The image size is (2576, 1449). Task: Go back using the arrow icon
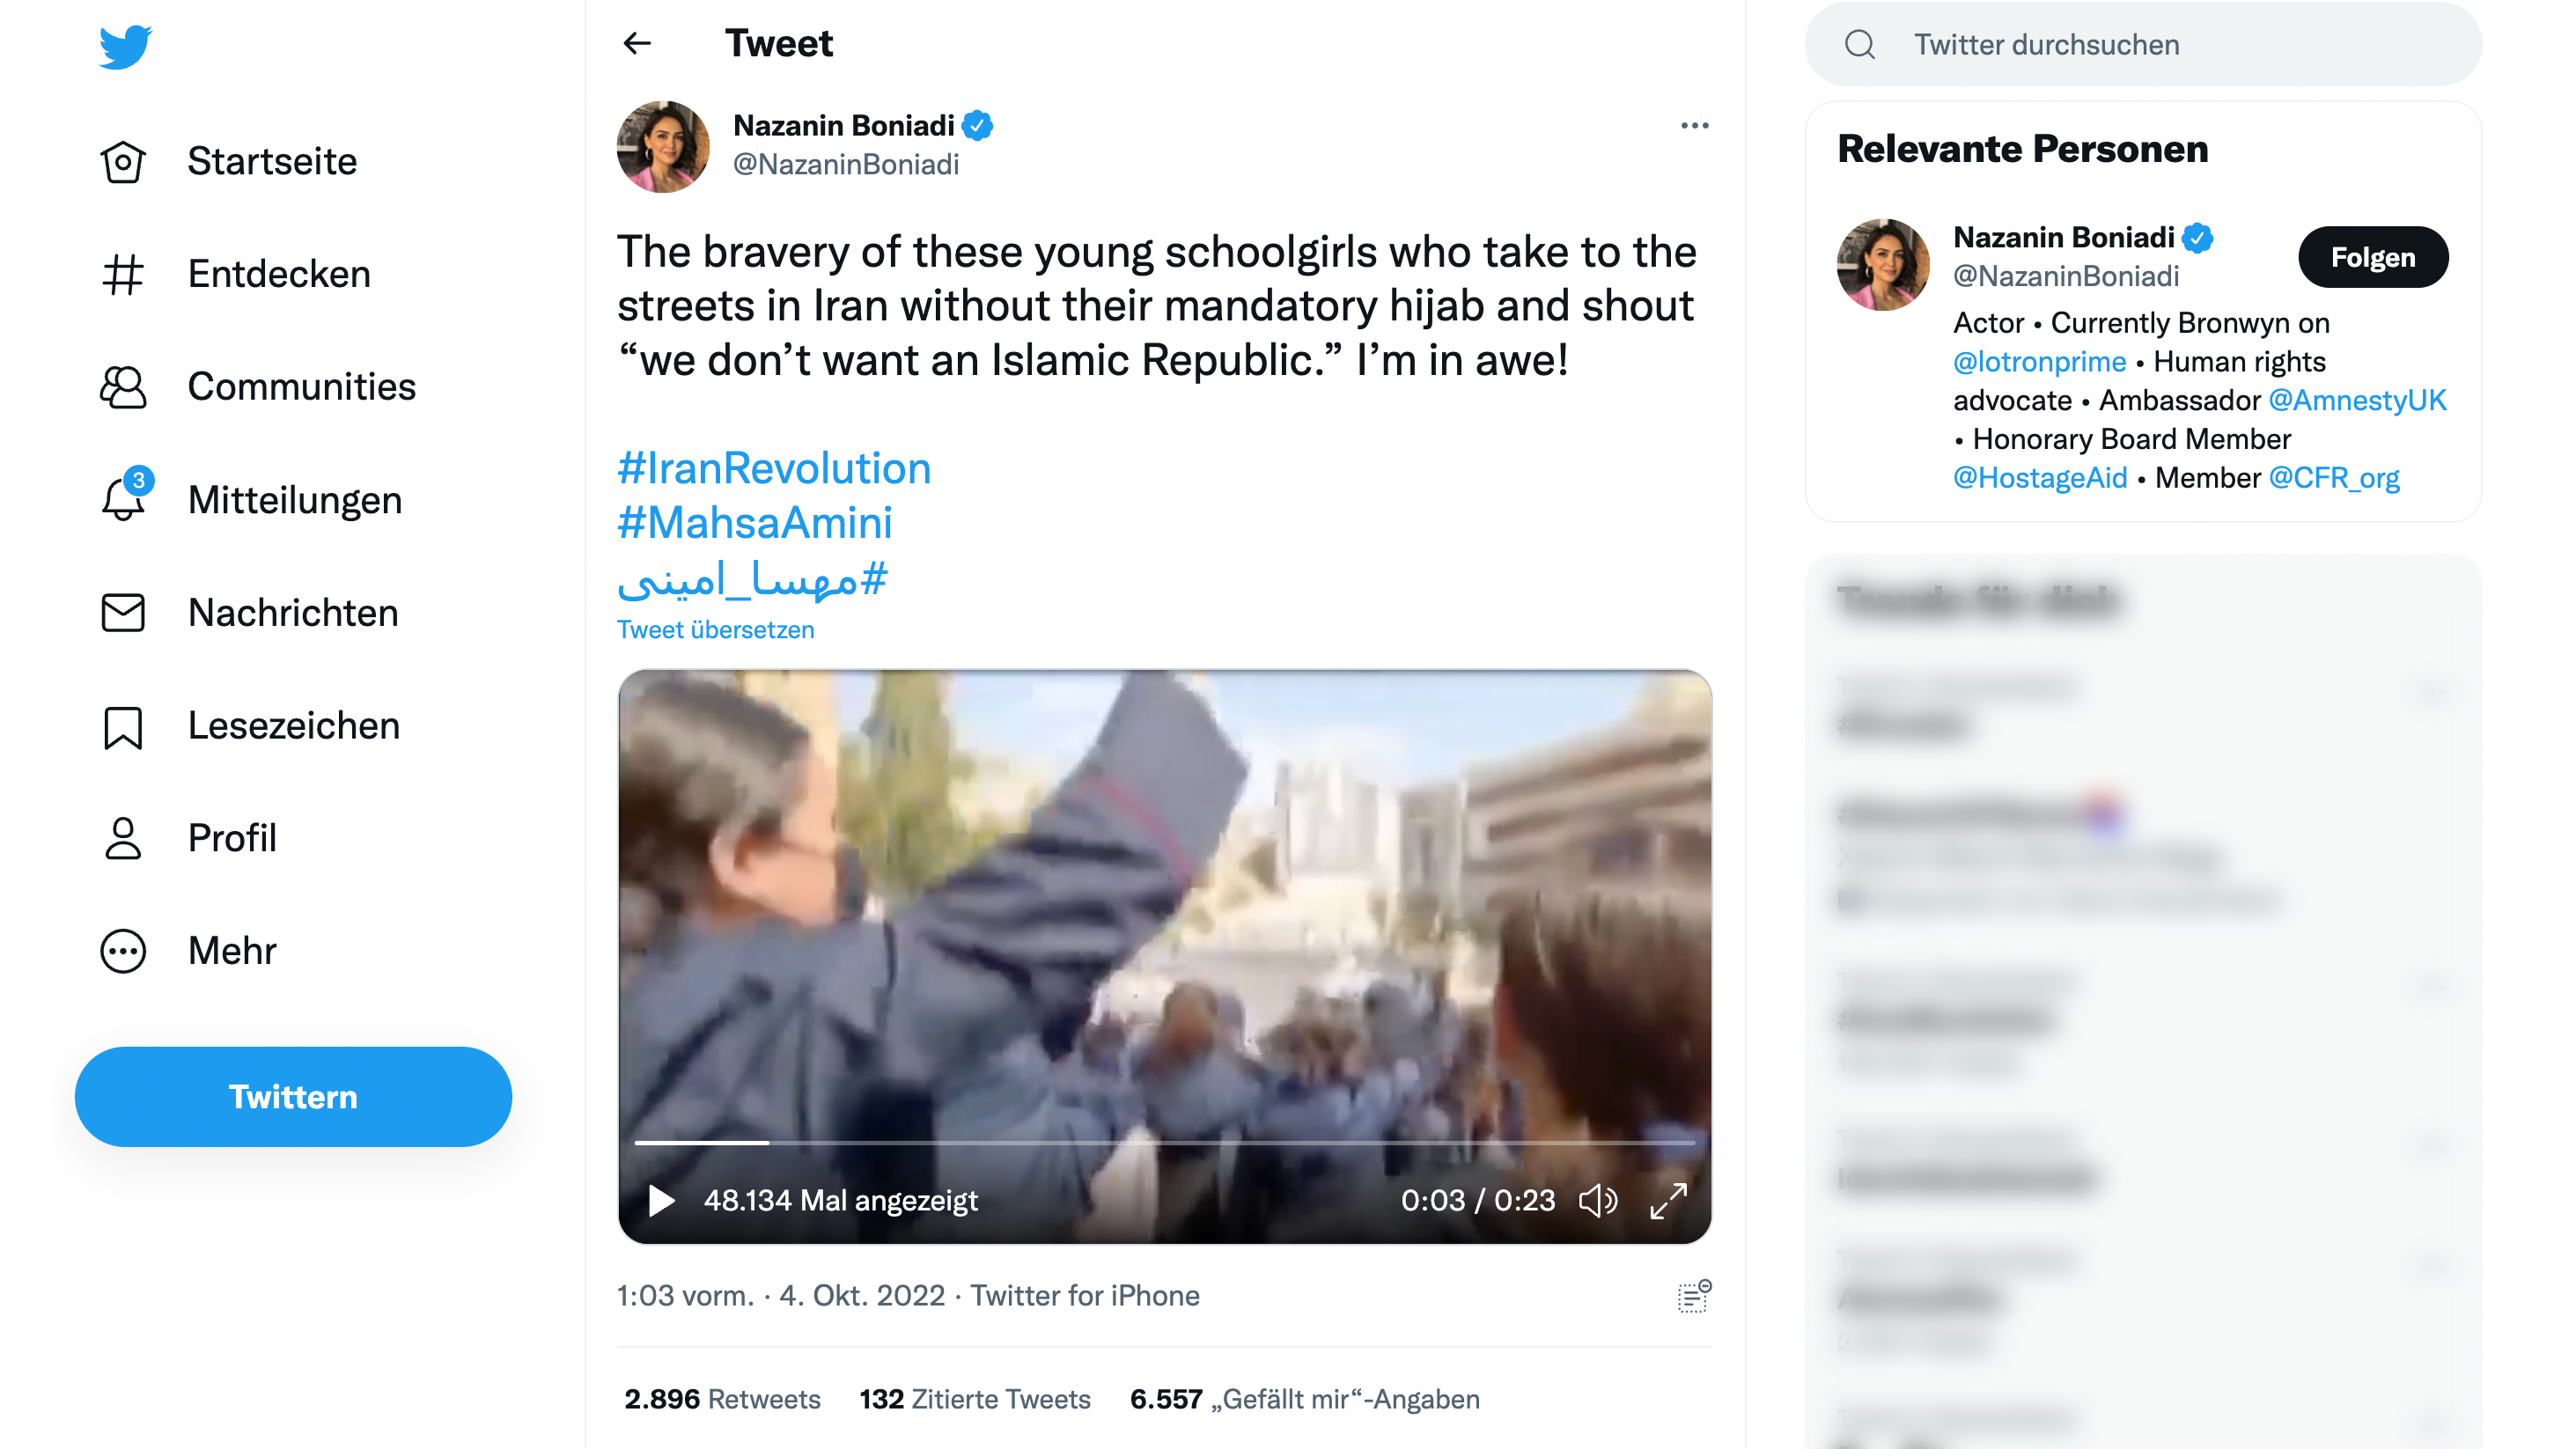point(637,43)
